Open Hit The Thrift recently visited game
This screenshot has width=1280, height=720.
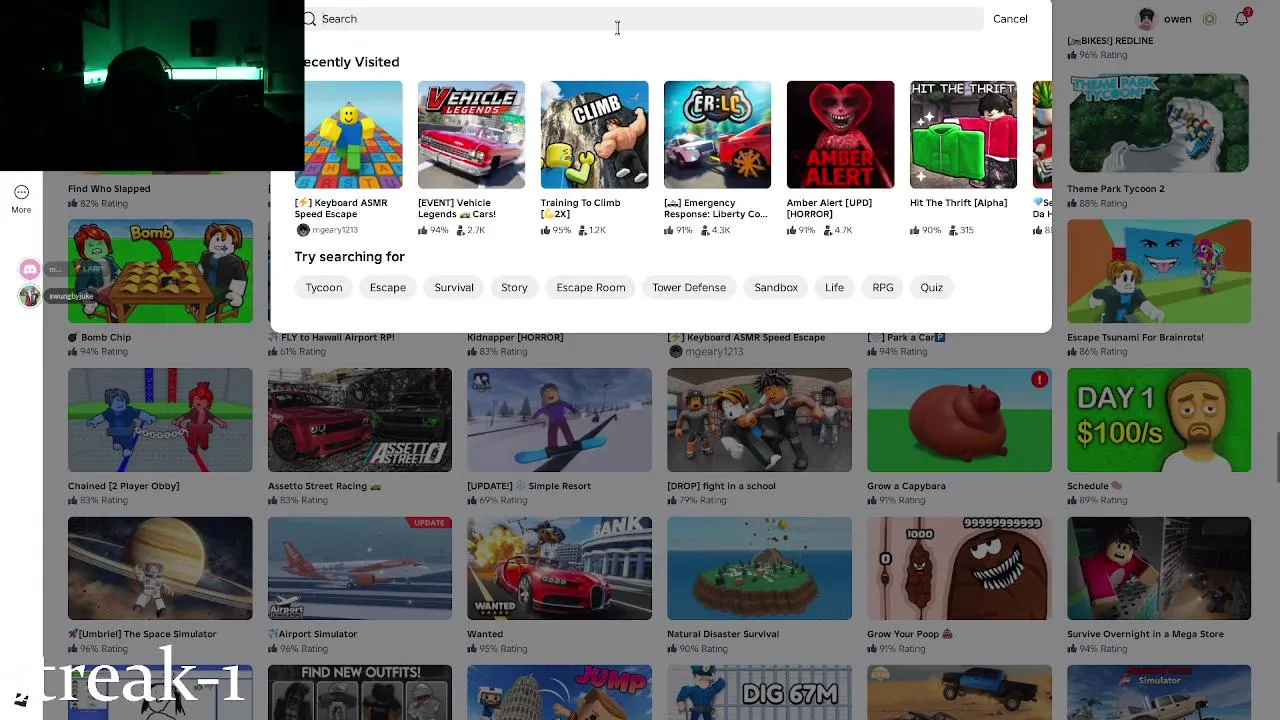pos(963,135)
